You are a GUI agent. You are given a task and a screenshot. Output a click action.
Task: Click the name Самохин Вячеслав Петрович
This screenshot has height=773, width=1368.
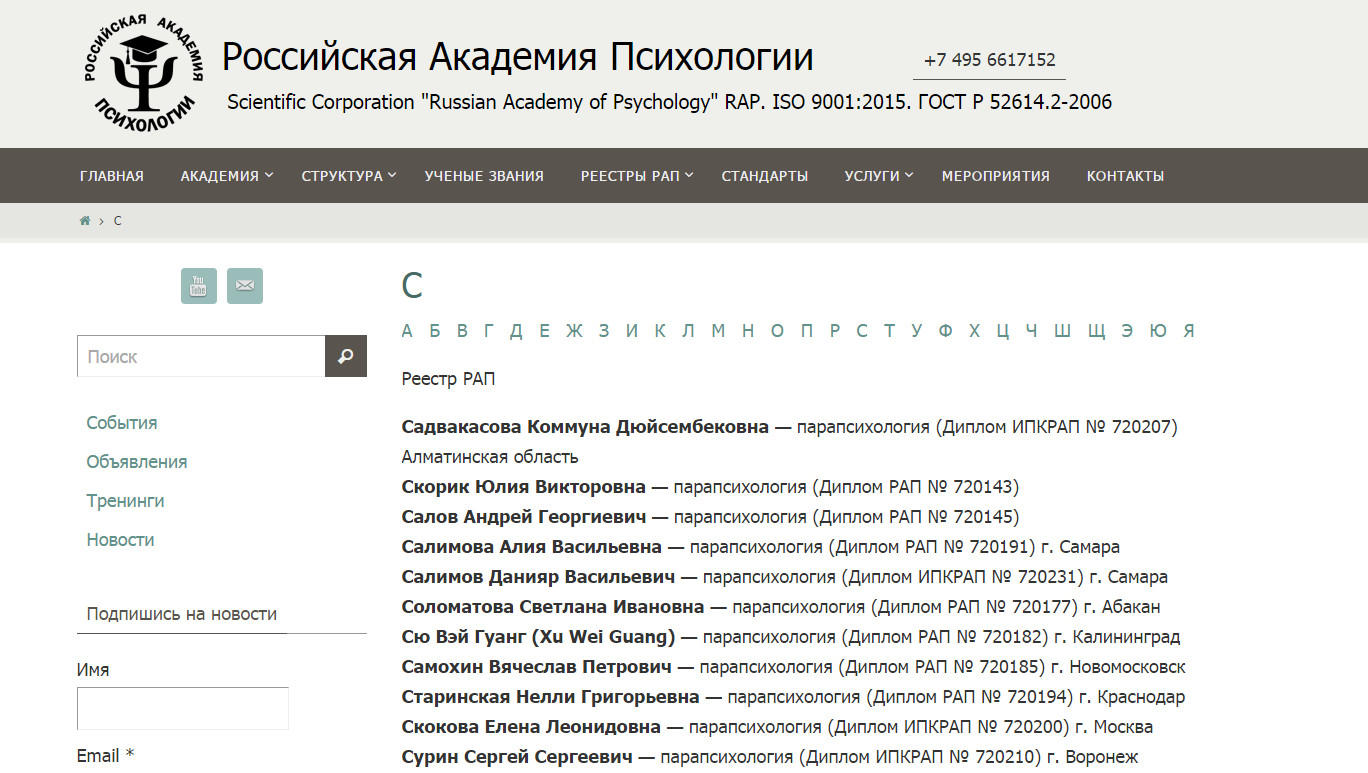coord(537,667)
